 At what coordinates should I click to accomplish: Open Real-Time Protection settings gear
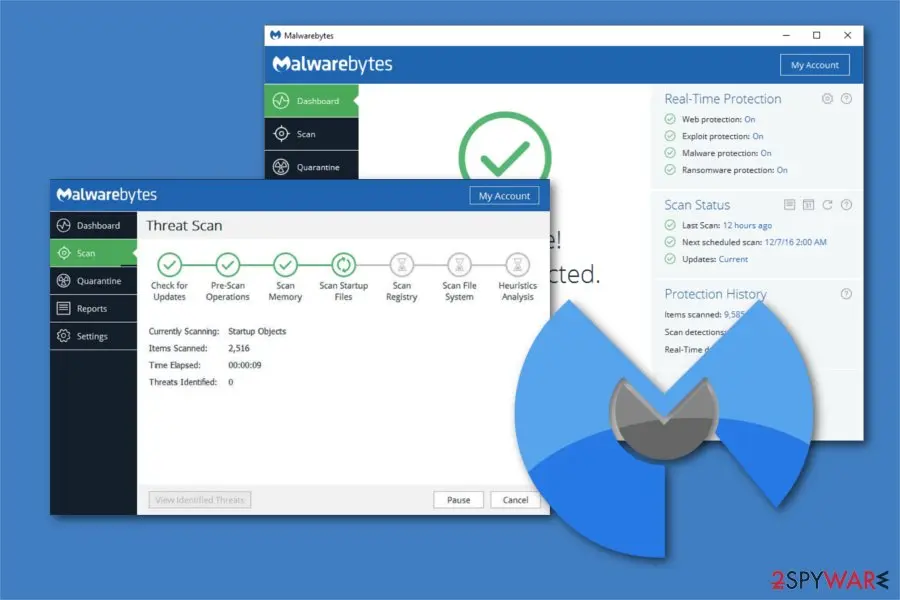coord(827,99)
